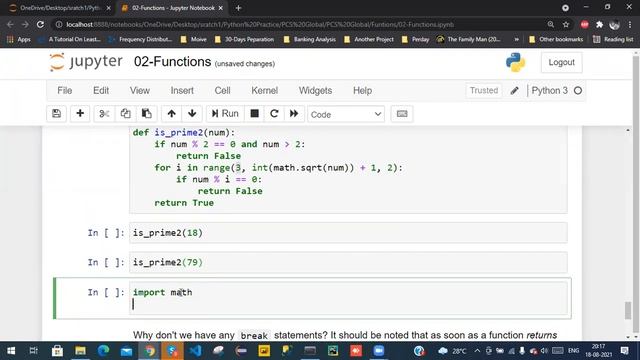Reload the browser page

click(x=40, y=24)
